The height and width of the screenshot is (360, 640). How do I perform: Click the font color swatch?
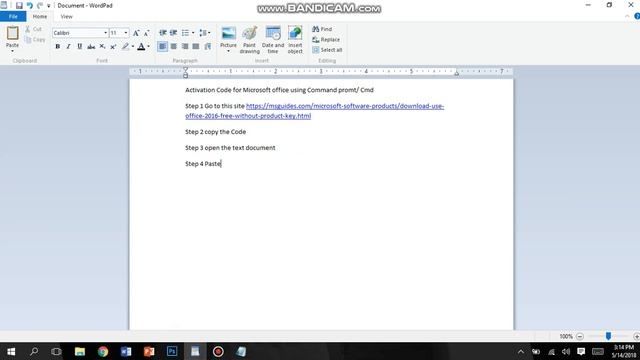click(x=141, y=47)
